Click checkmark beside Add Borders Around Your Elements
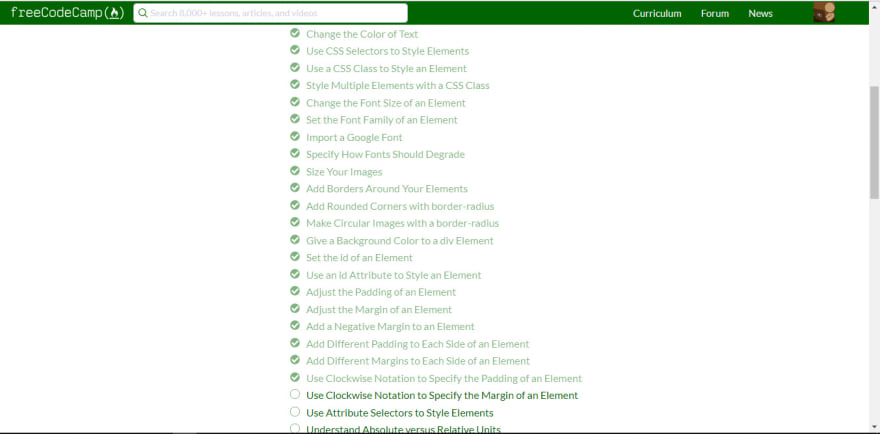Viewport: 880px width, 434px height. 295,188
